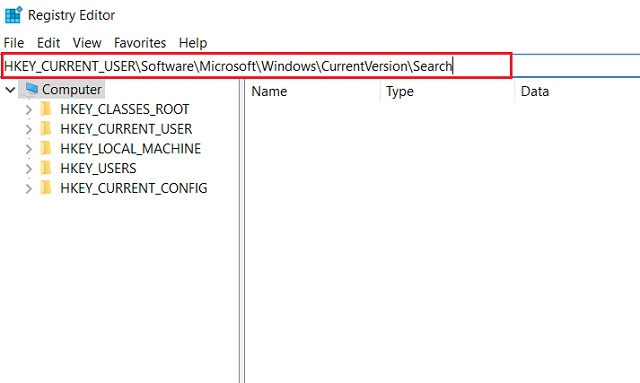Select HKEY_CLASSES_ROOT label in tree

coord(125,109)
